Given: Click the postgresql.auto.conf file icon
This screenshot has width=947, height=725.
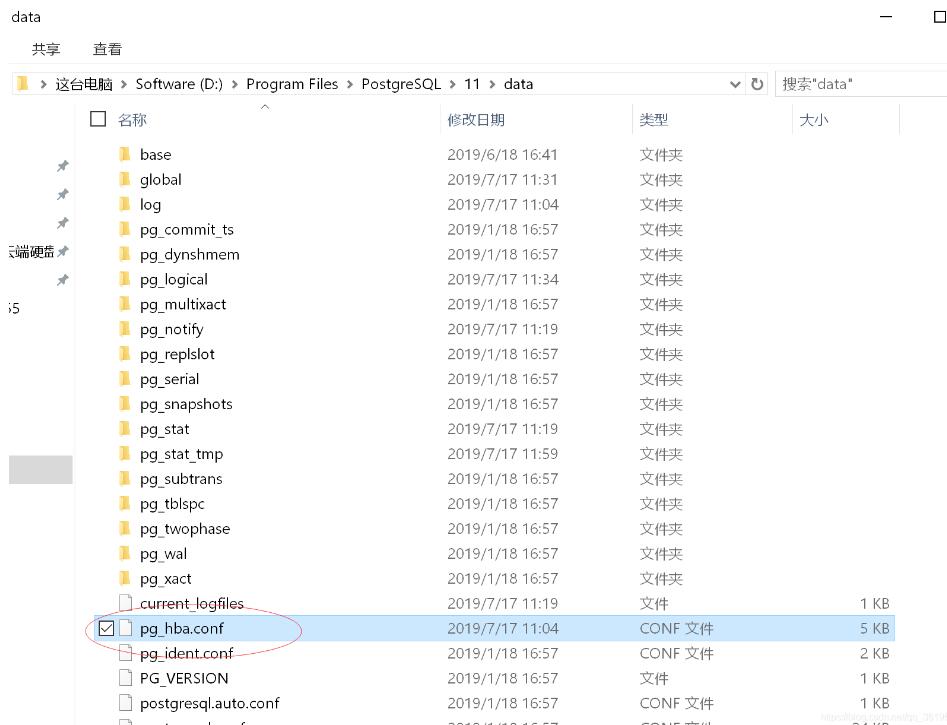Looking at the screenshot, I should 125,703.
